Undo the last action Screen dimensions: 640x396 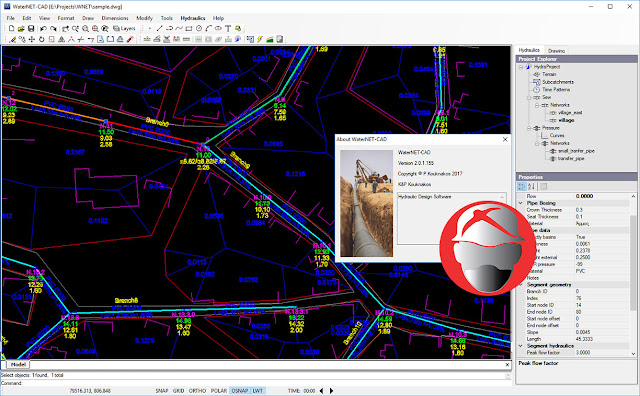click(43, 29)
